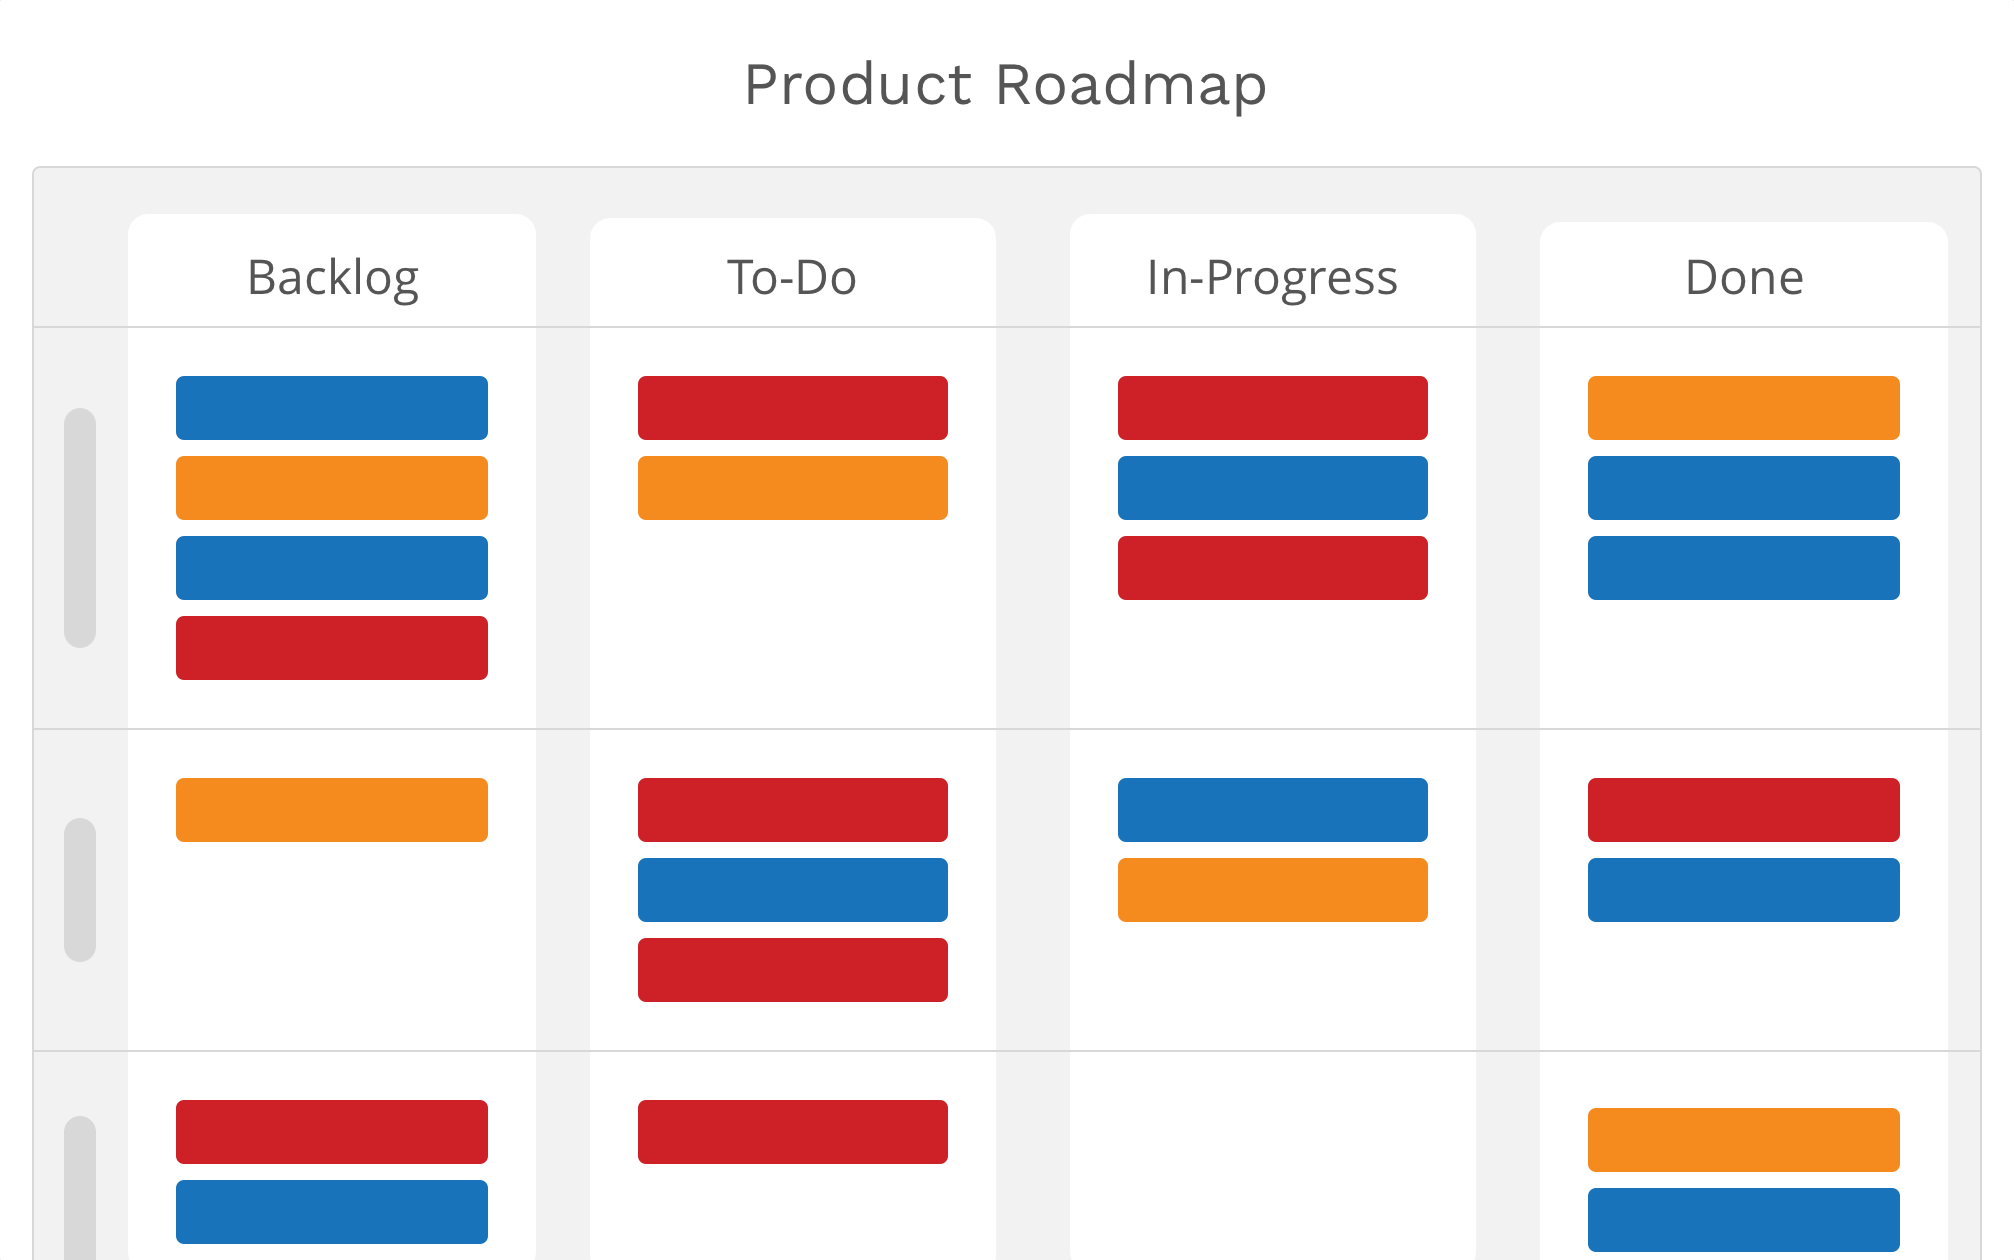Select orange card in To-Do's first row
This screenshot has height=1260, width=2014.
click(x=793, y=488)
